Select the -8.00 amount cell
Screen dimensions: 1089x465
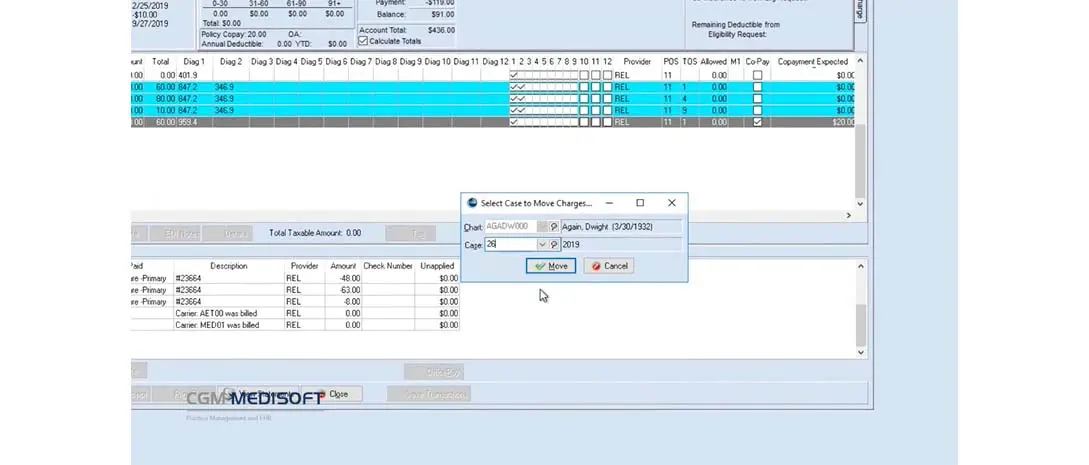(343, 302)
